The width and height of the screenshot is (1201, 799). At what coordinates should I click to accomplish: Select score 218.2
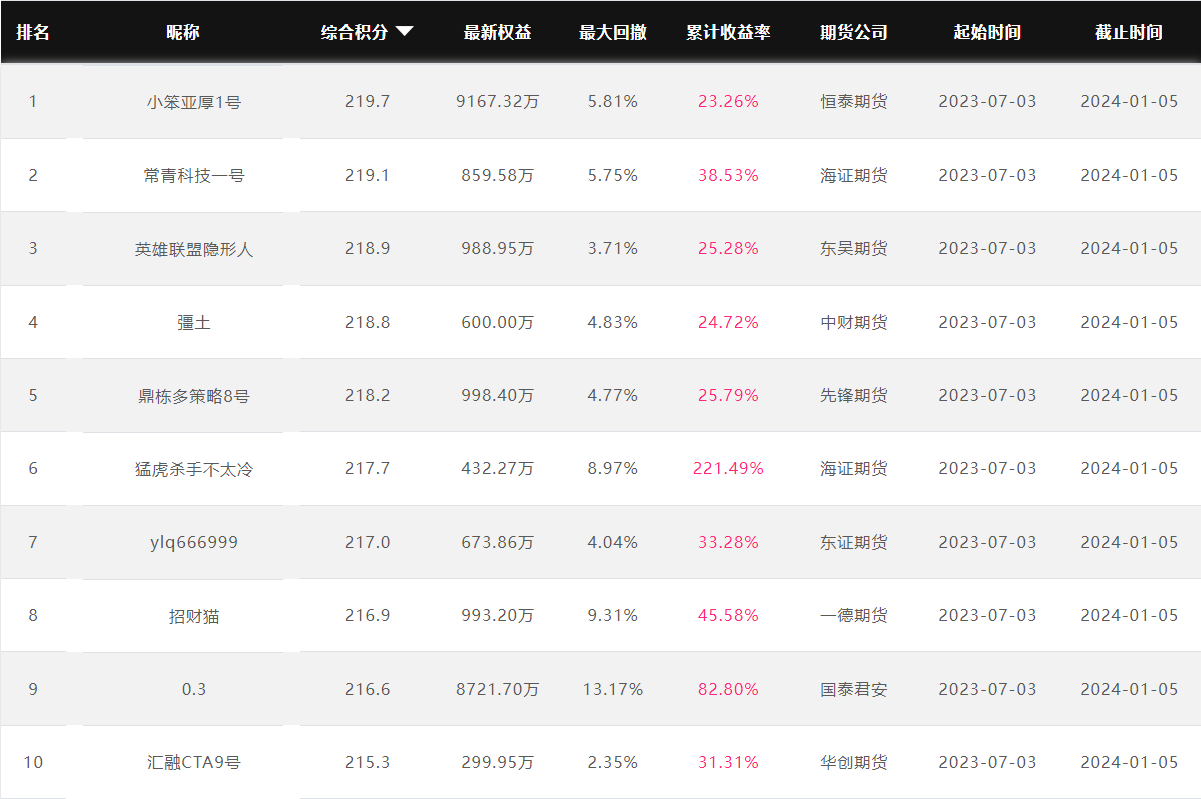click(367, 395)
